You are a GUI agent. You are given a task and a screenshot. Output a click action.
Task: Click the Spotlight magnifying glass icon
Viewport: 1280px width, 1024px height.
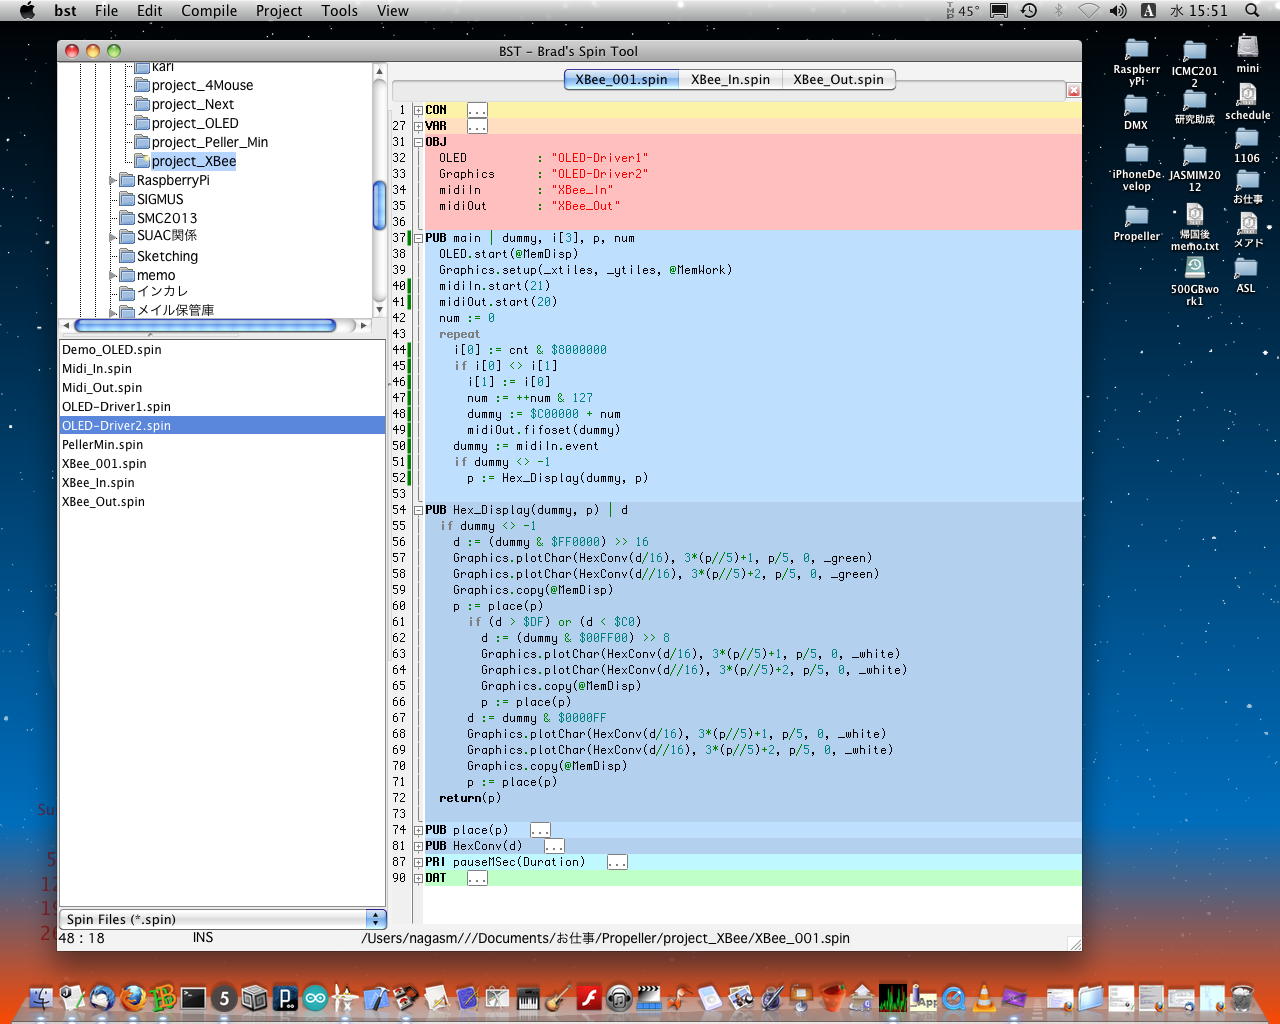(x=1252, y=11)
